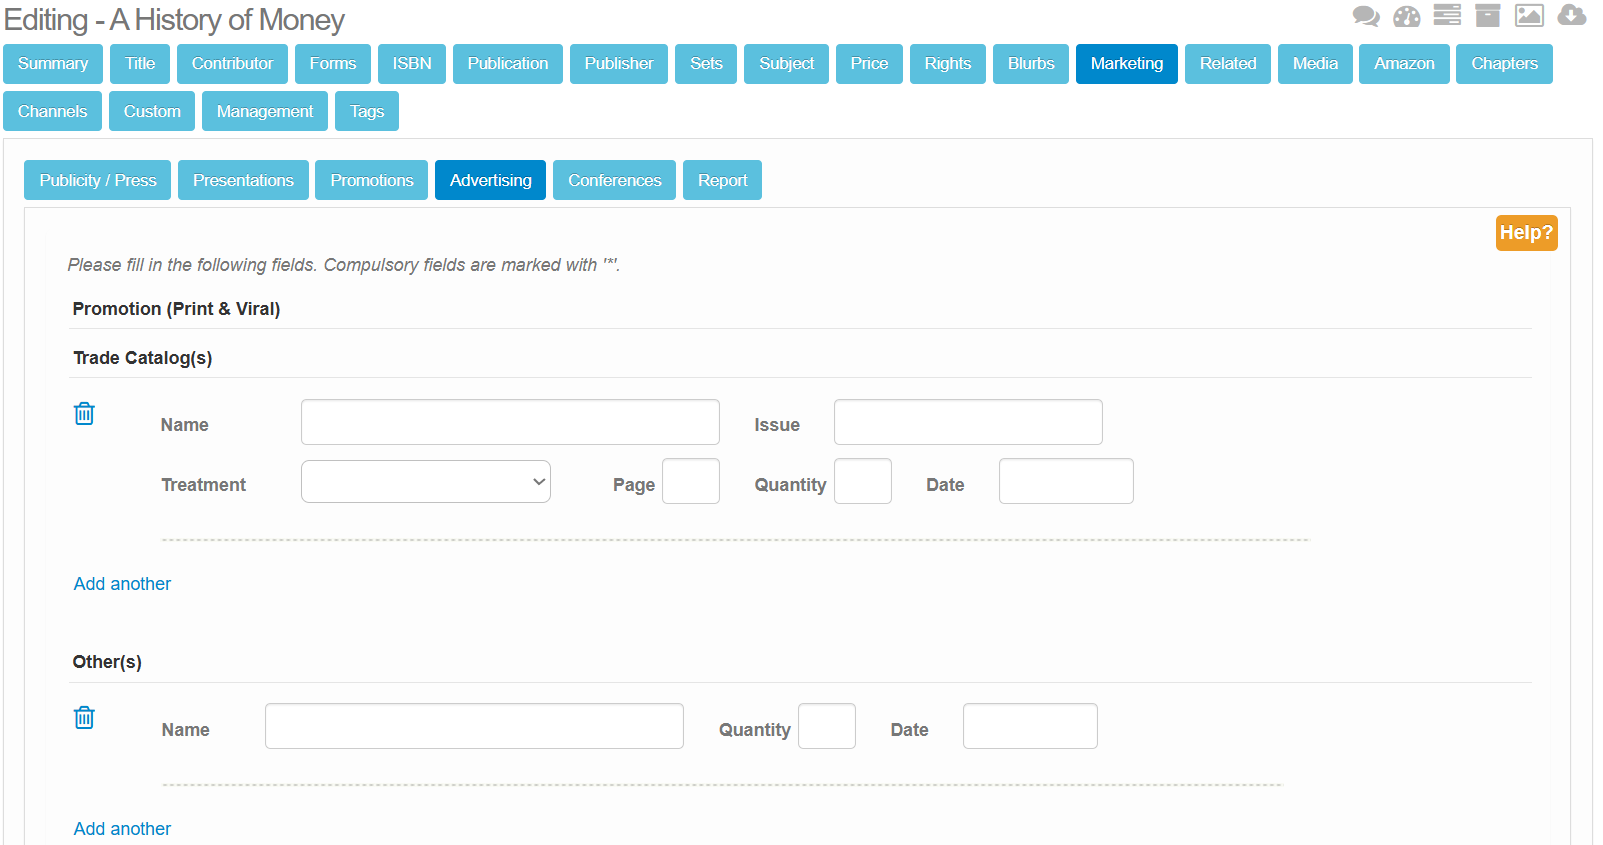Viewport: 1603px width, 845px height.
Task: Open the archive box icon
Action: (x=1488, y=15)
